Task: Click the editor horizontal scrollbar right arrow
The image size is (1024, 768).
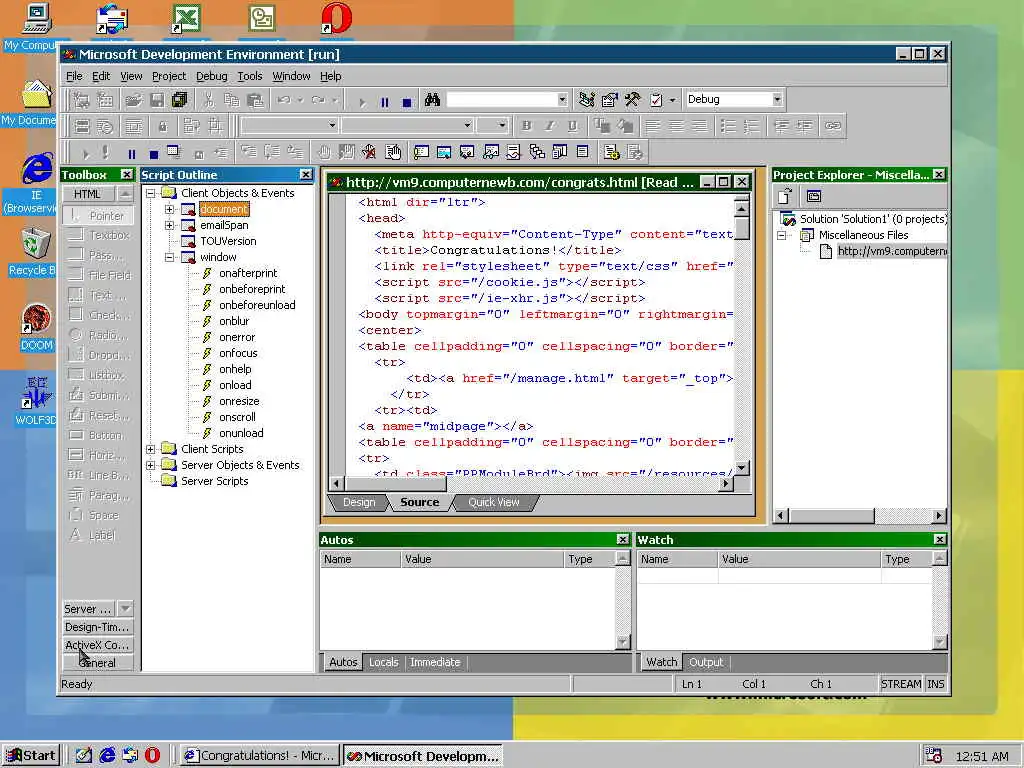Action: click(726, 484)
